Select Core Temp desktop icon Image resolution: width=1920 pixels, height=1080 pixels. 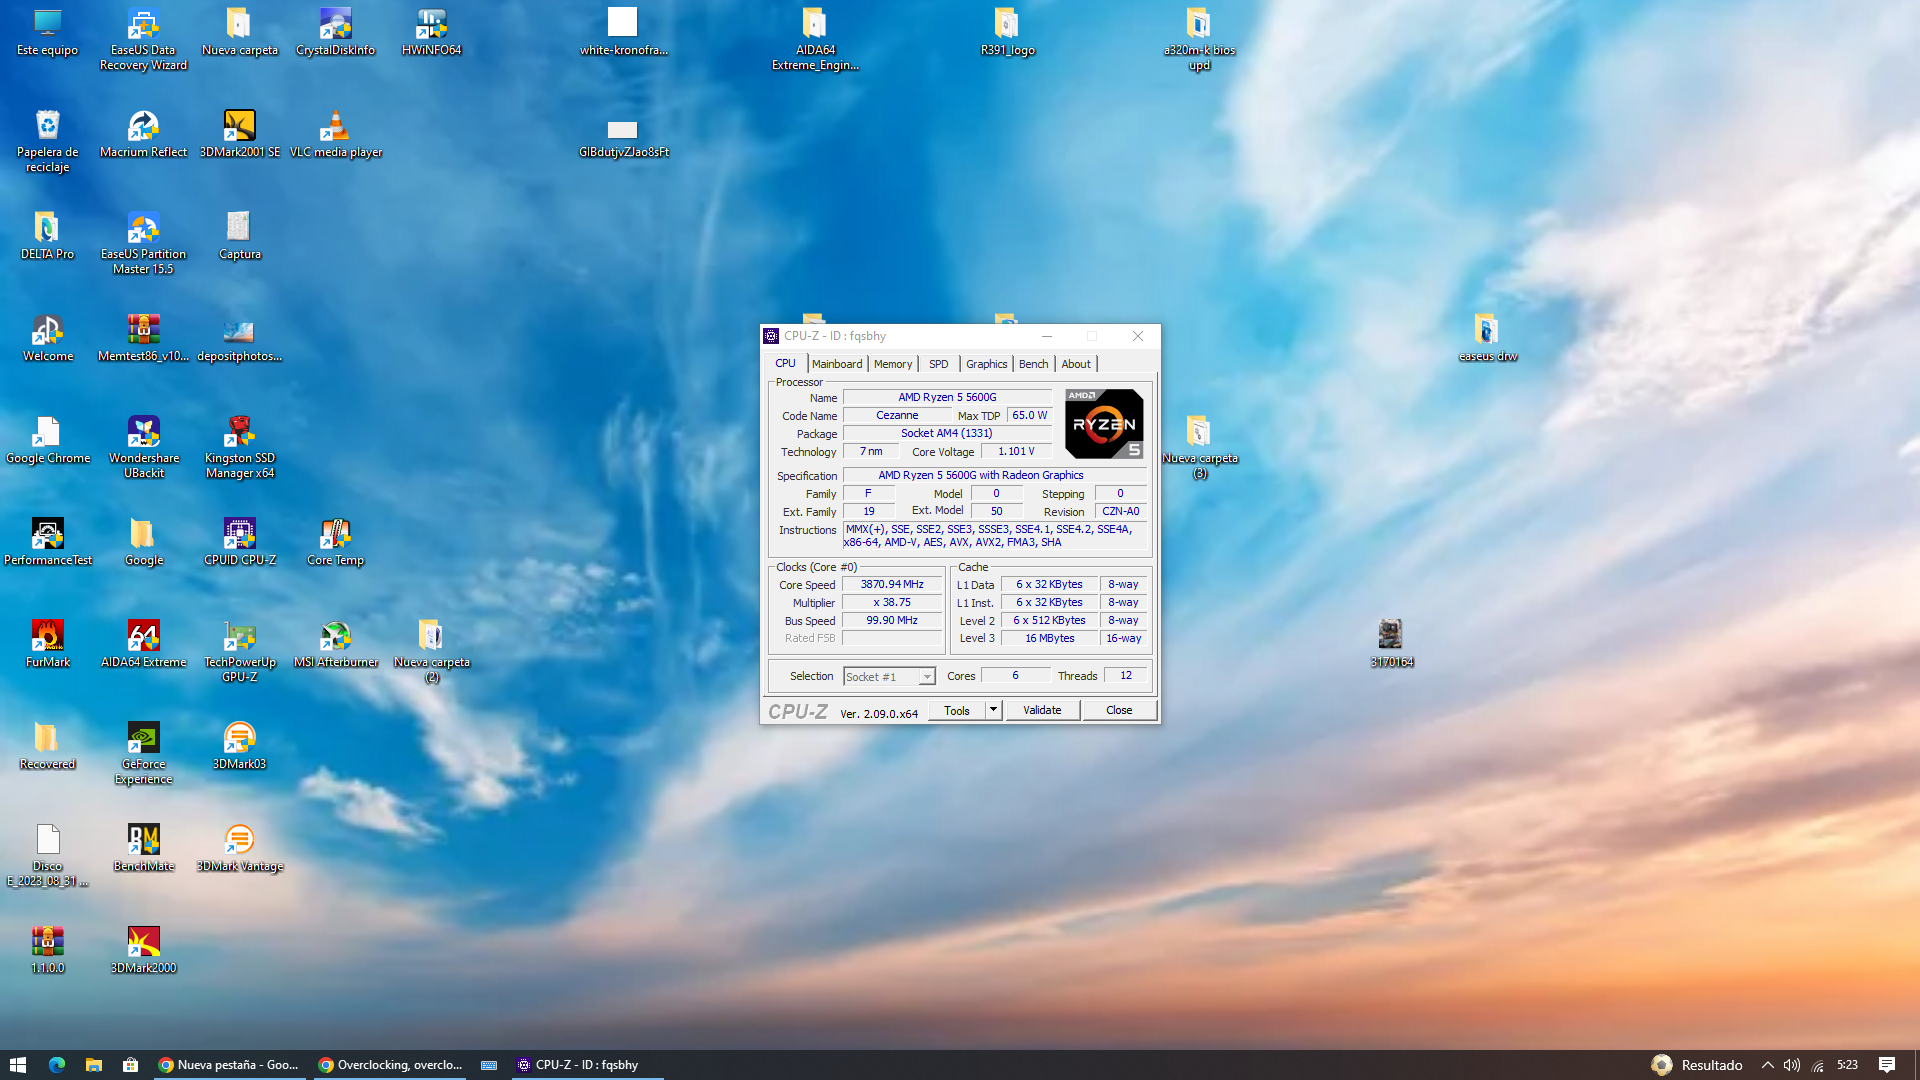coord(335,542)
